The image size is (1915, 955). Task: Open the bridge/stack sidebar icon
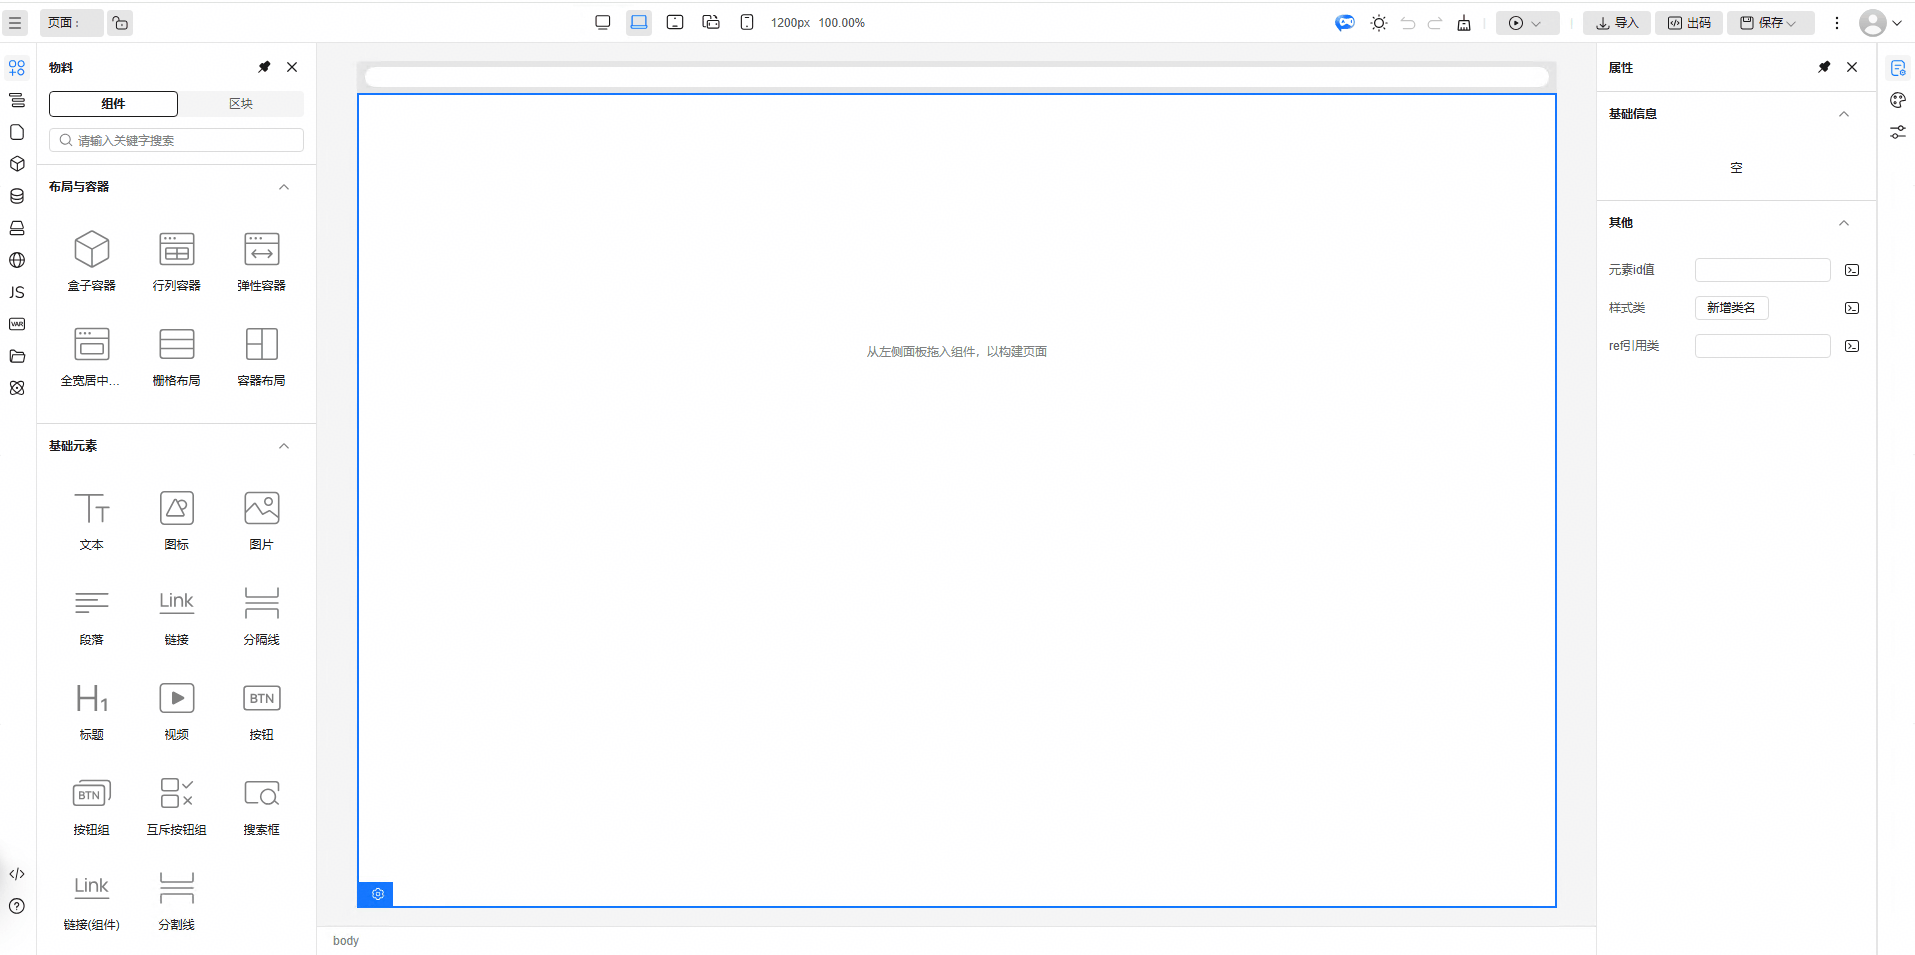[17, 228]
